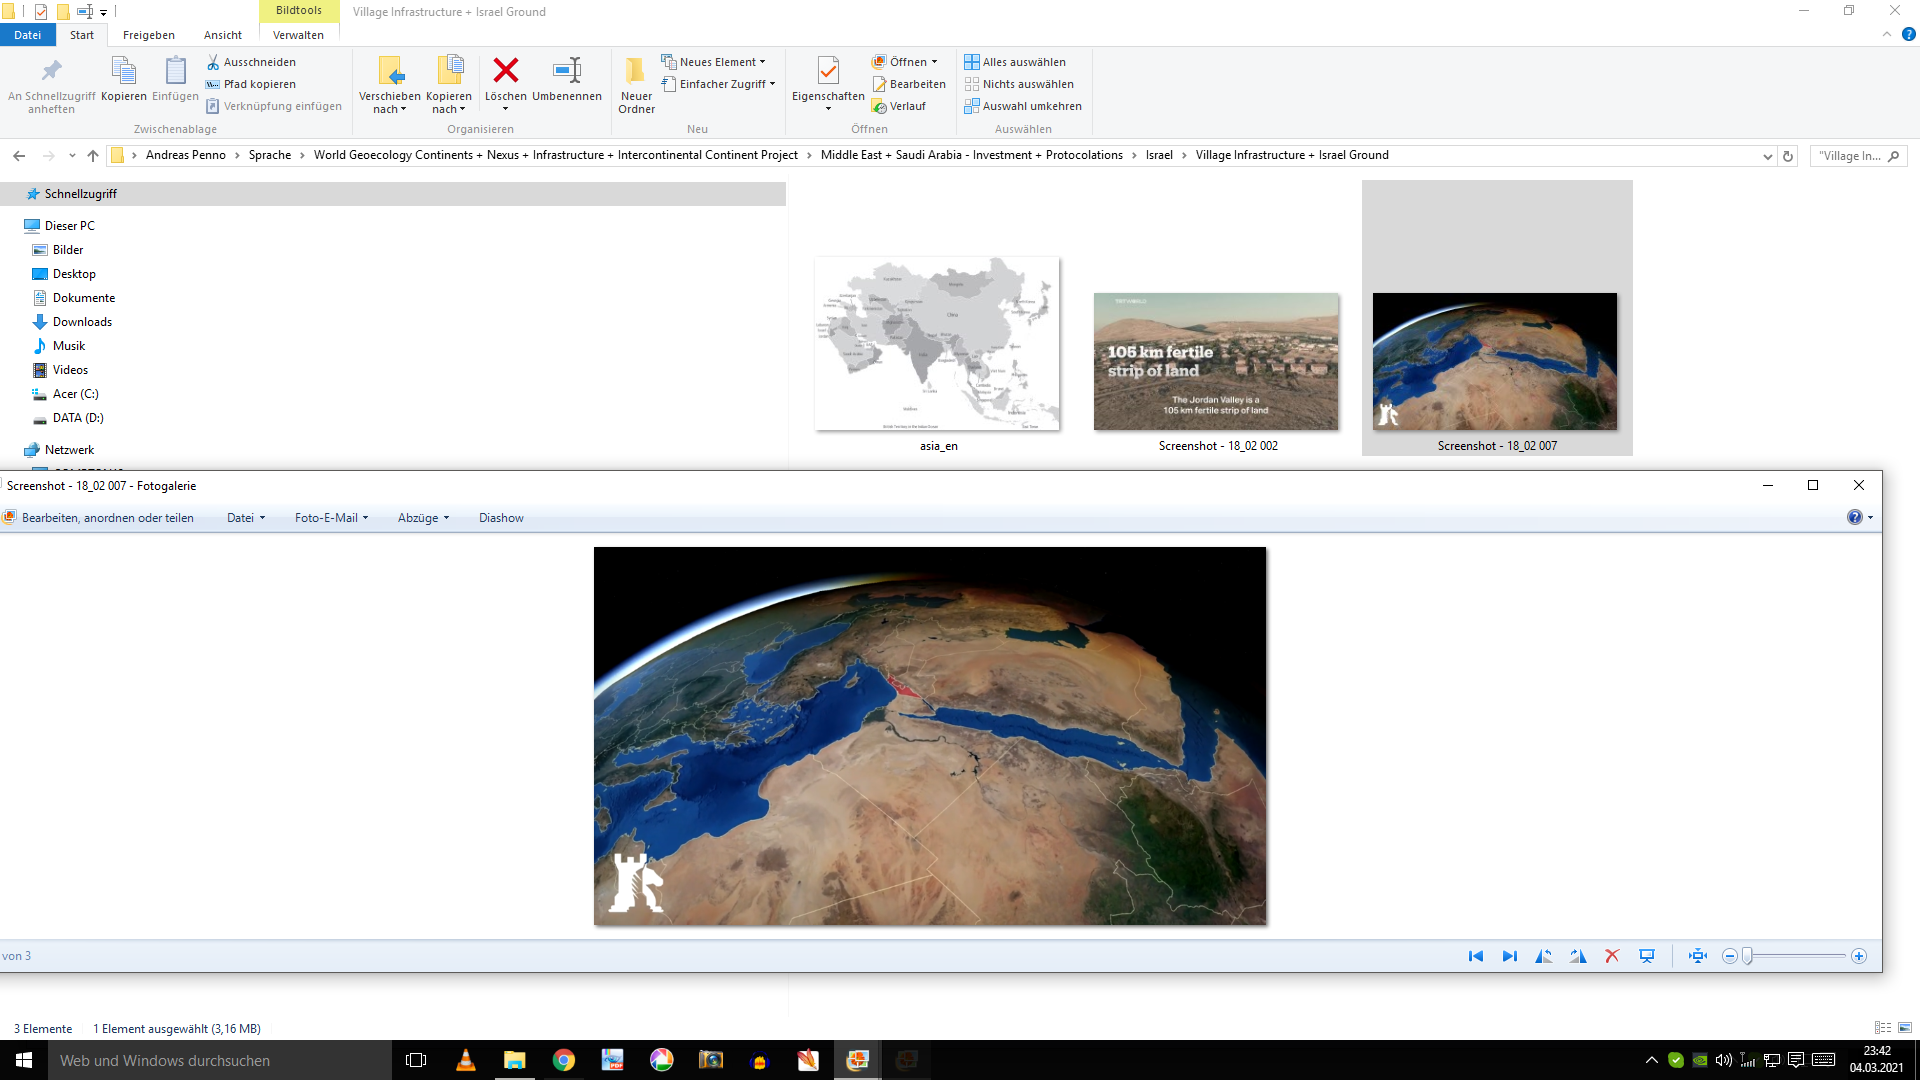Open Schnellzugriff in the navigation pane

[80, 194]
